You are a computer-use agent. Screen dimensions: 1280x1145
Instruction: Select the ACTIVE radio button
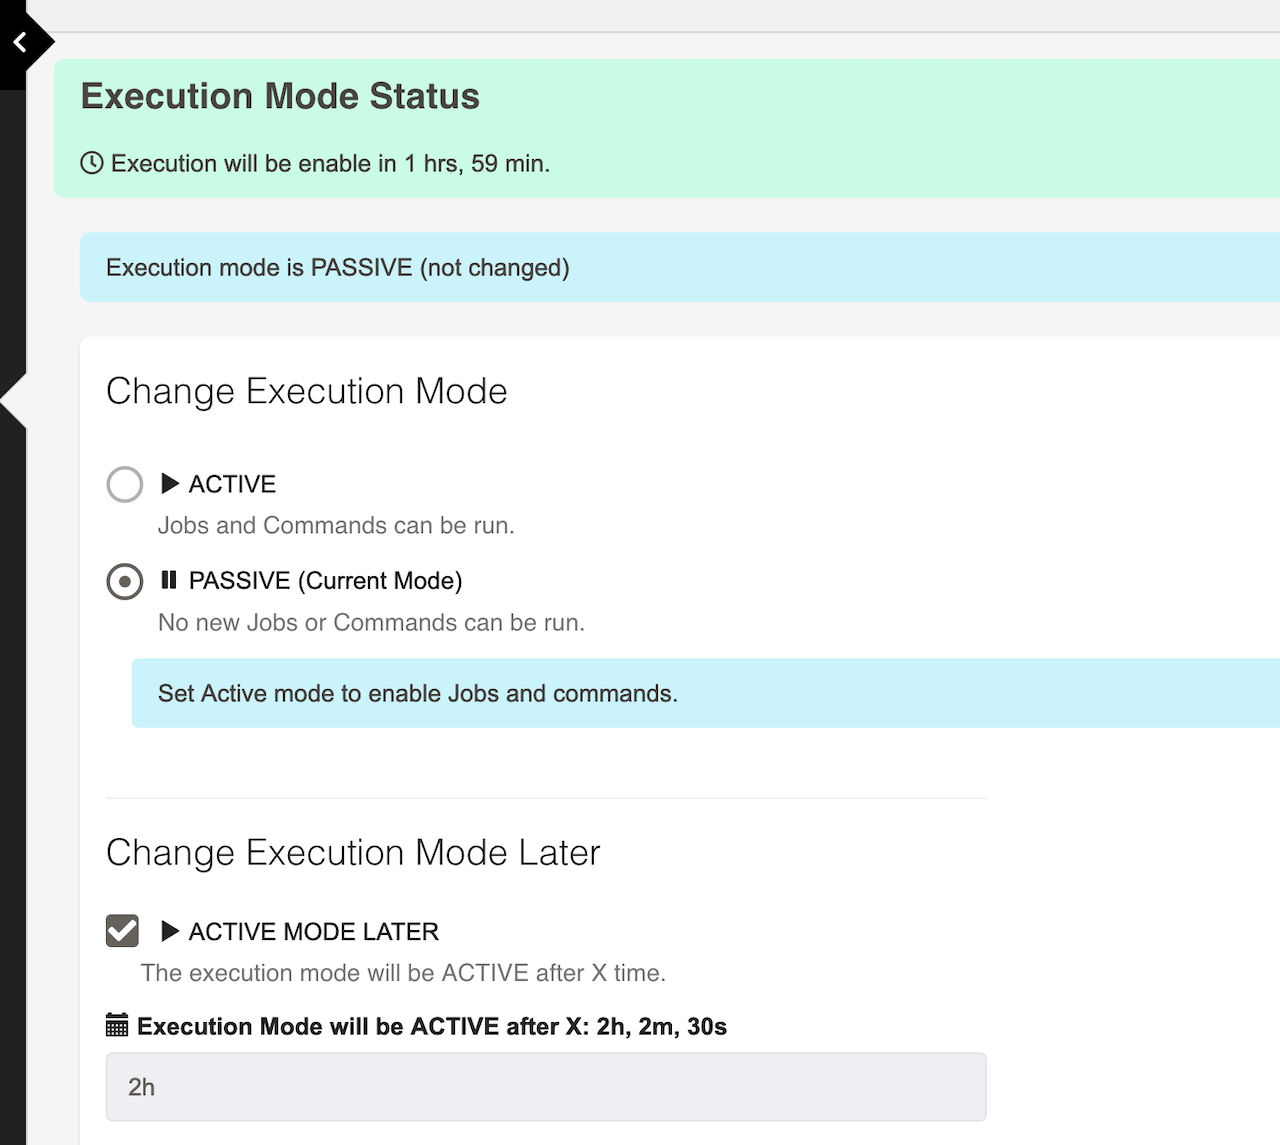point(125,484)
